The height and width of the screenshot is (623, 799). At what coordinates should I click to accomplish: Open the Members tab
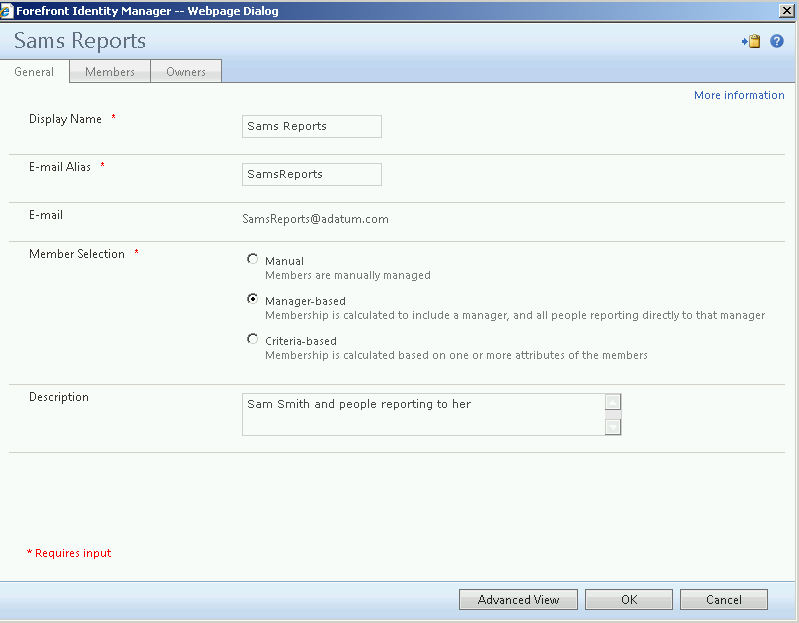click(x=110, y=72)
